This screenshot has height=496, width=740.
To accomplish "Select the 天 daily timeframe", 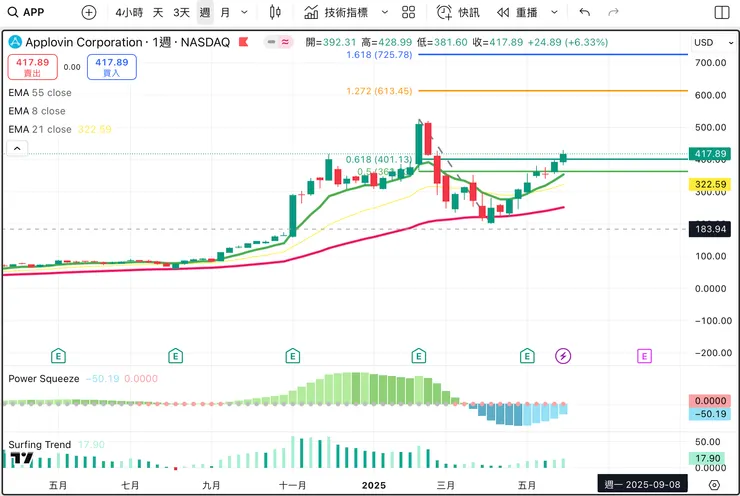I will [158, 12].
